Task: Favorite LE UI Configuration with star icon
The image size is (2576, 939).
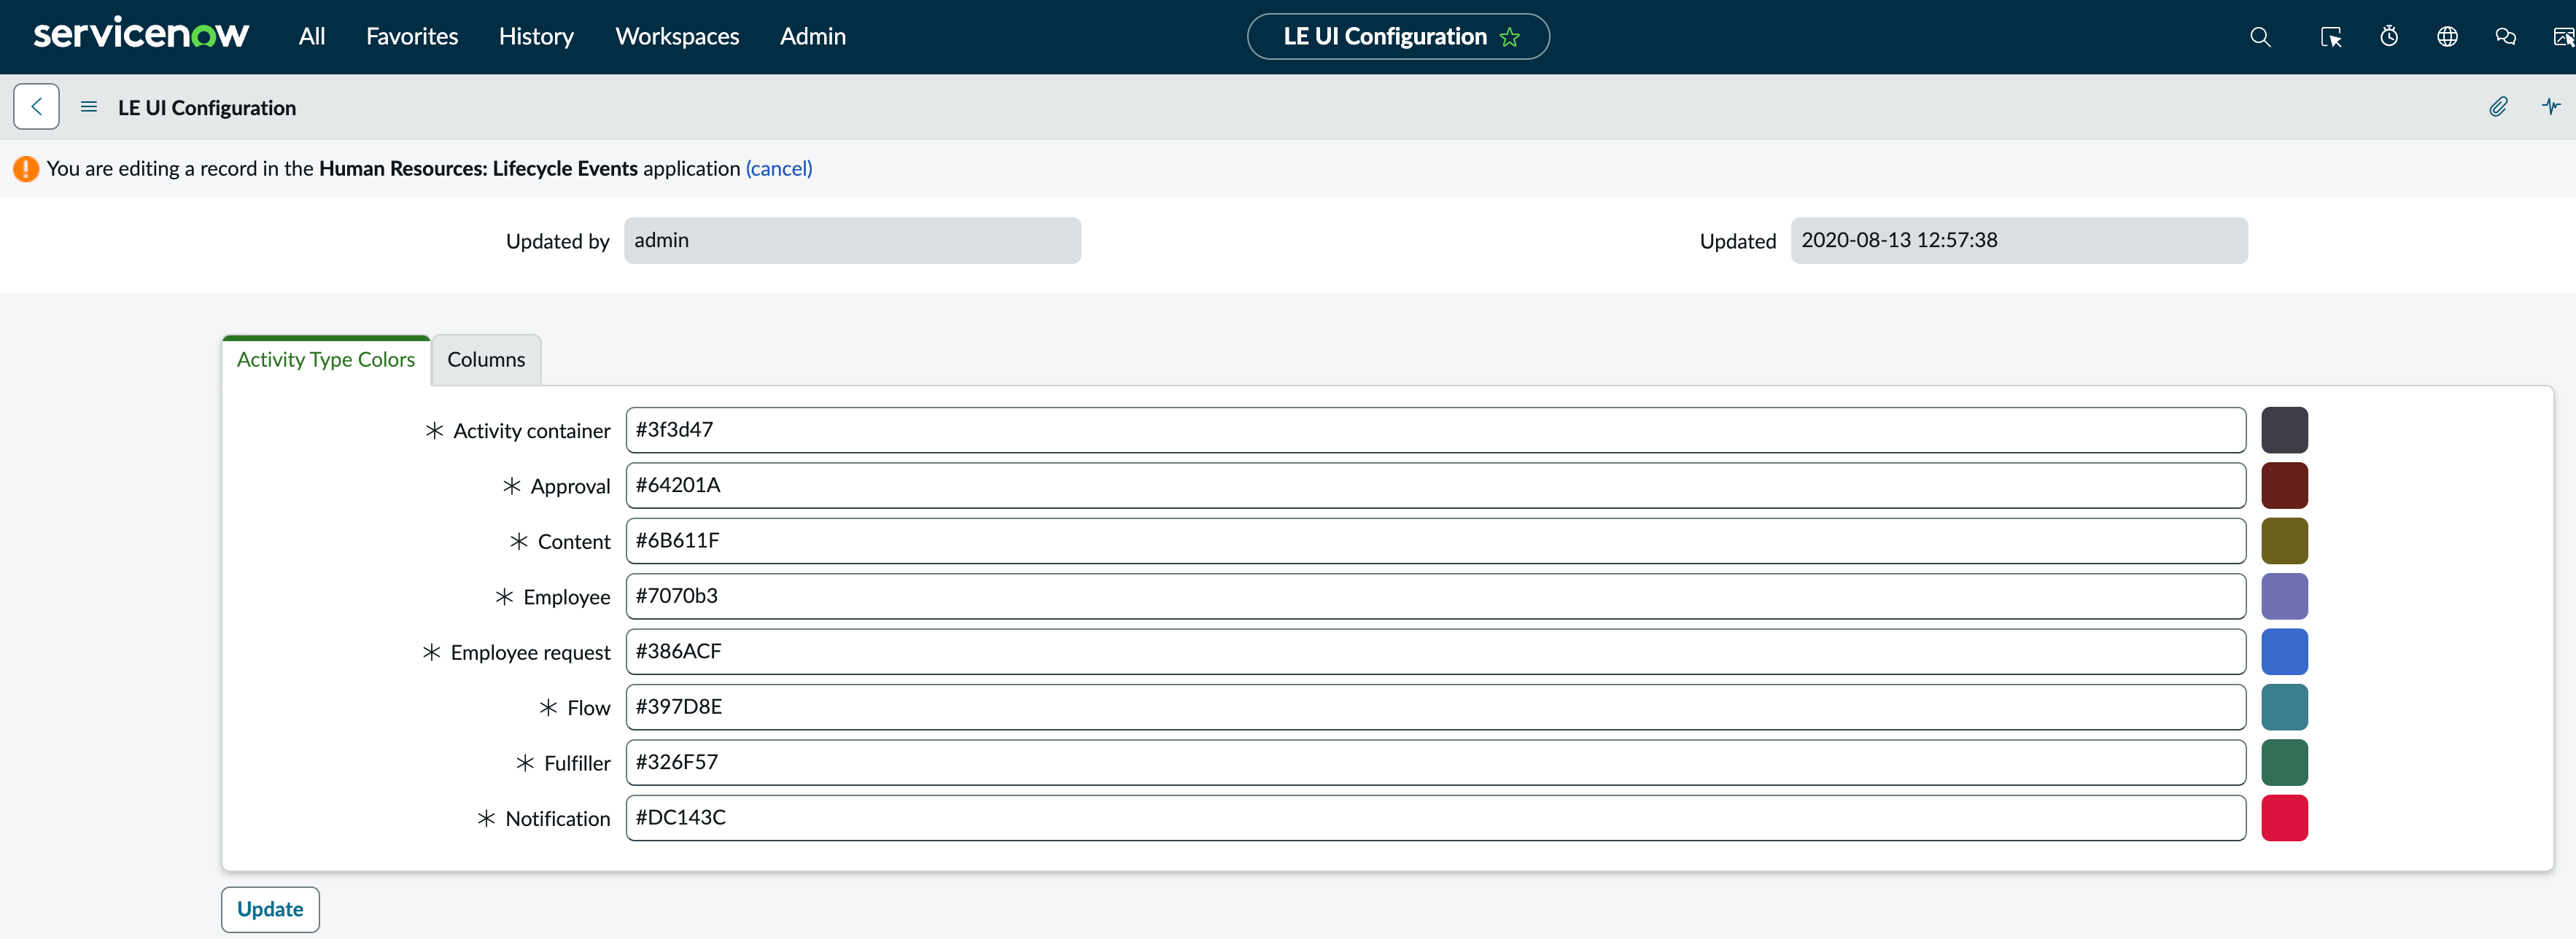Action: [1509, 37]
